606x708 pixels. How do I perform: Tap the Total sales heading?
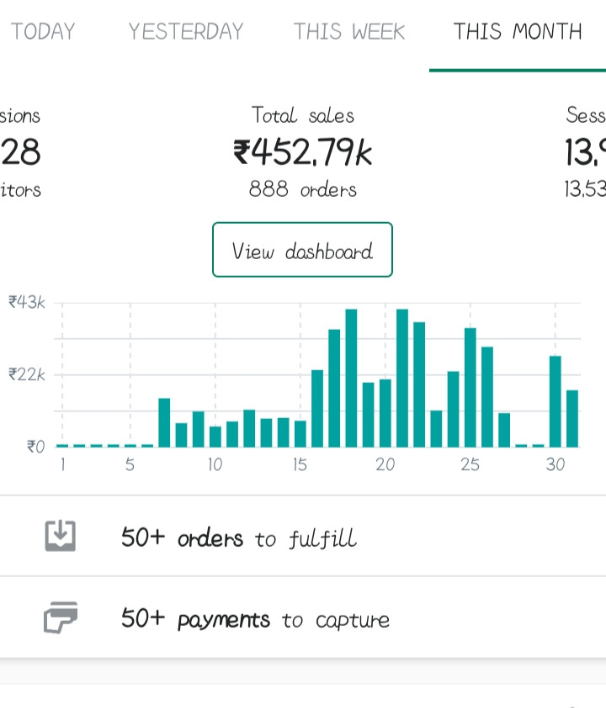(x=302, y=116)
